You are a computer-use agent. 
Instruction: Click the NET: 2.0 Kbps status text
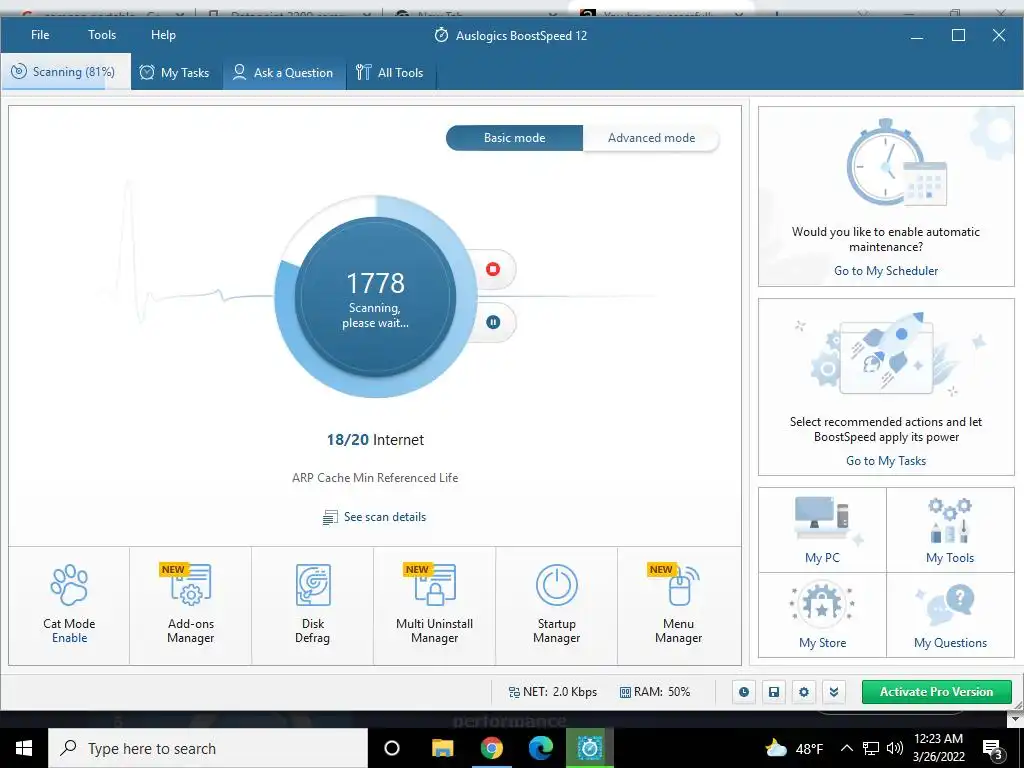coord(552,692)
